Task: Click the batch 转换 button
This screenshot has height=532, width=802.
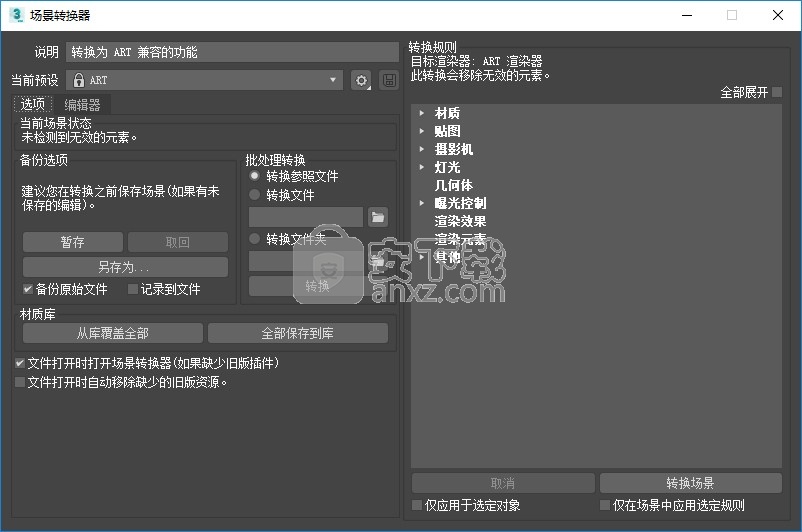Action: click(x=318, y=286)
